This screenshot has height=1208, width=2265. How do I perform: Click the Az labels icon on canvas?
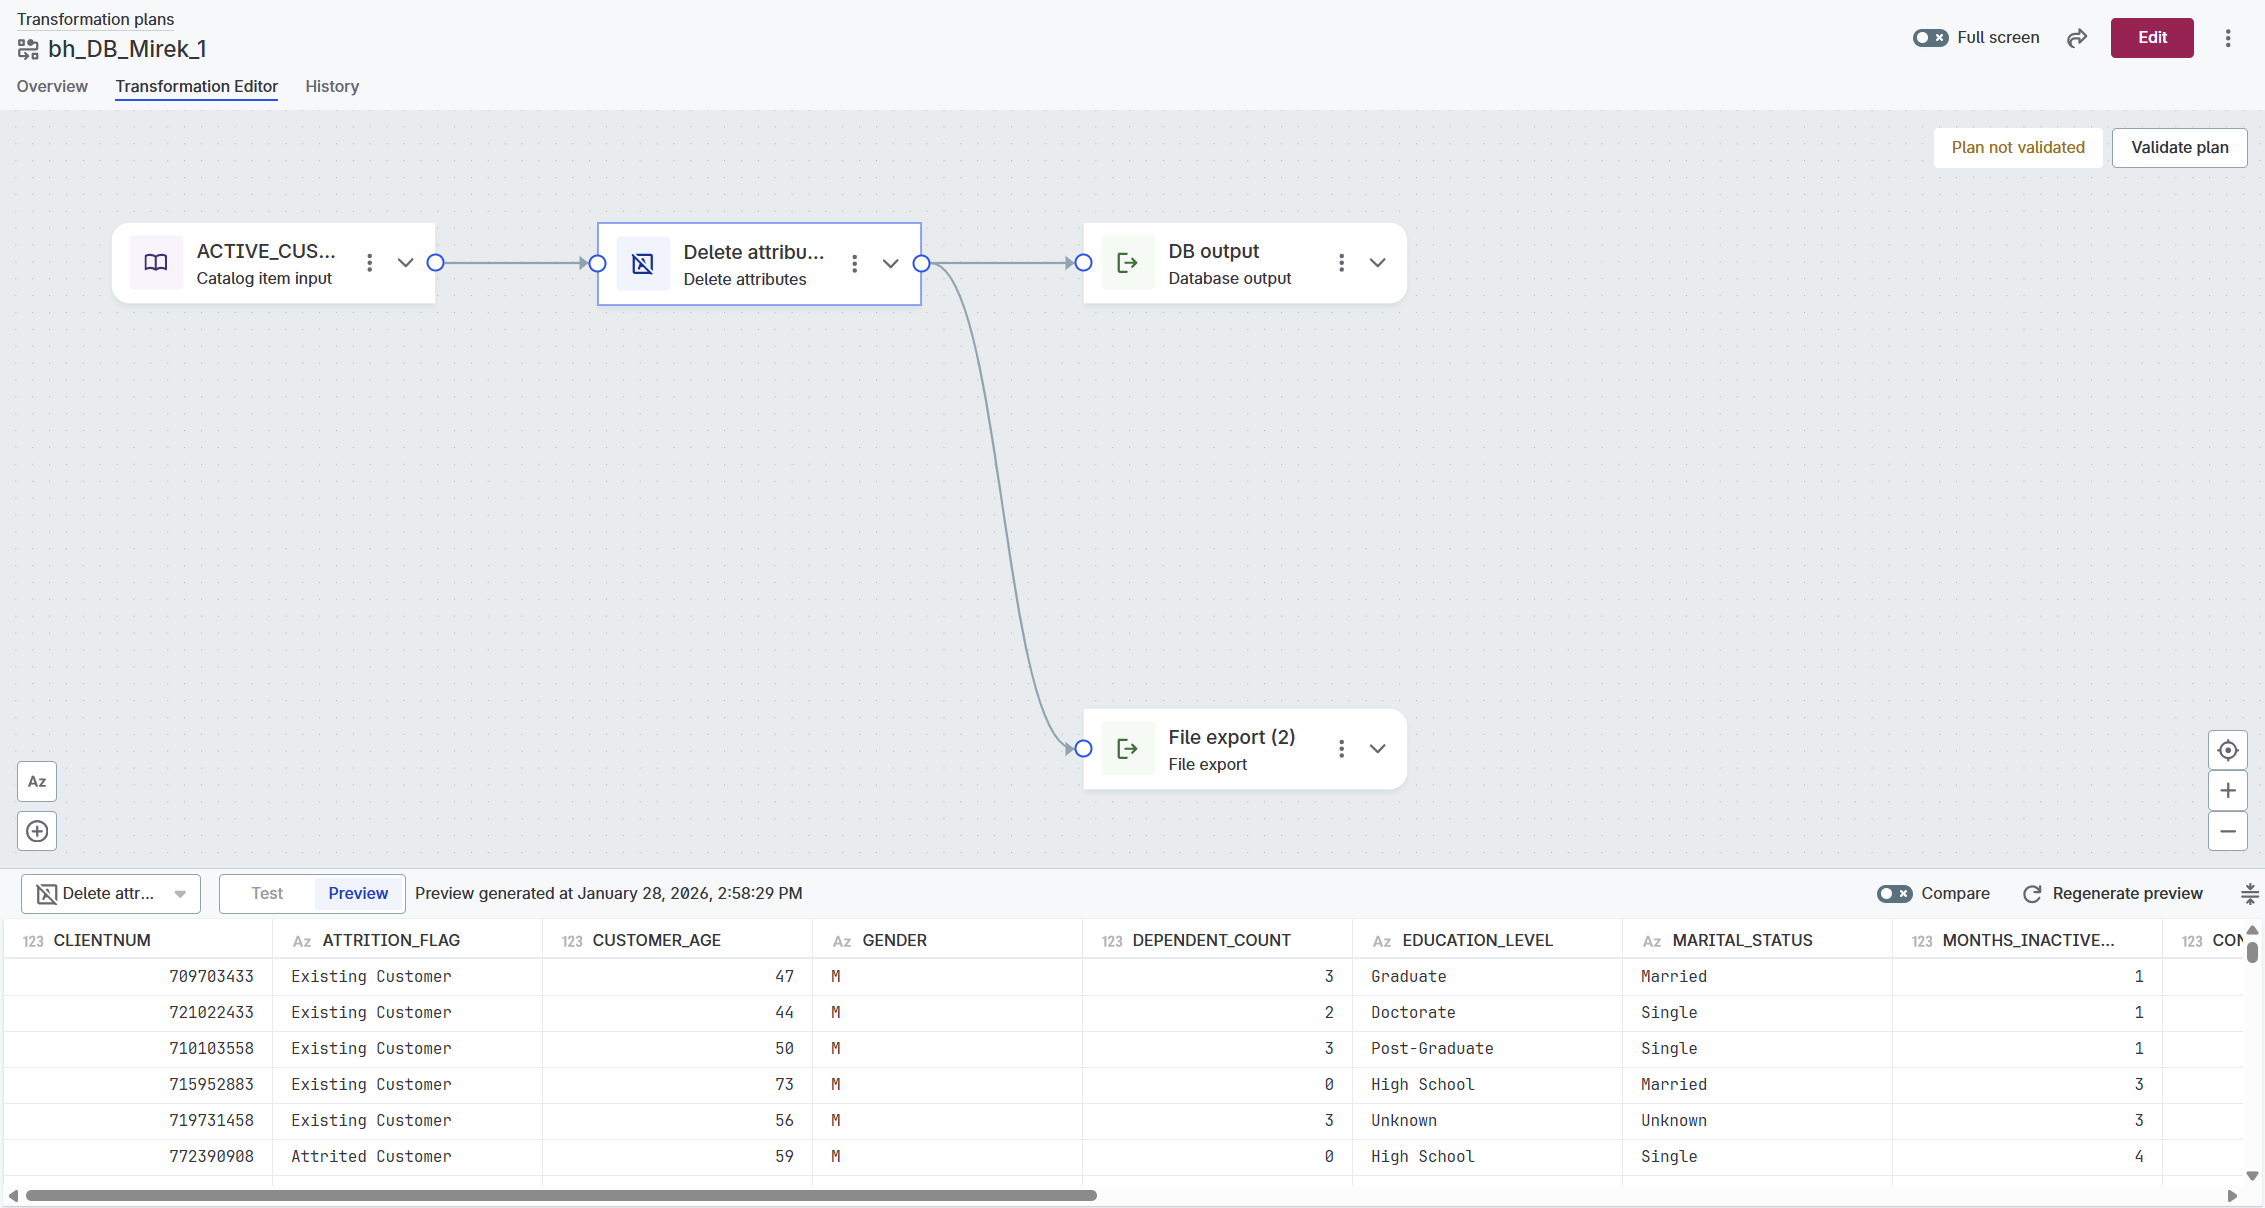coord(37,782)
